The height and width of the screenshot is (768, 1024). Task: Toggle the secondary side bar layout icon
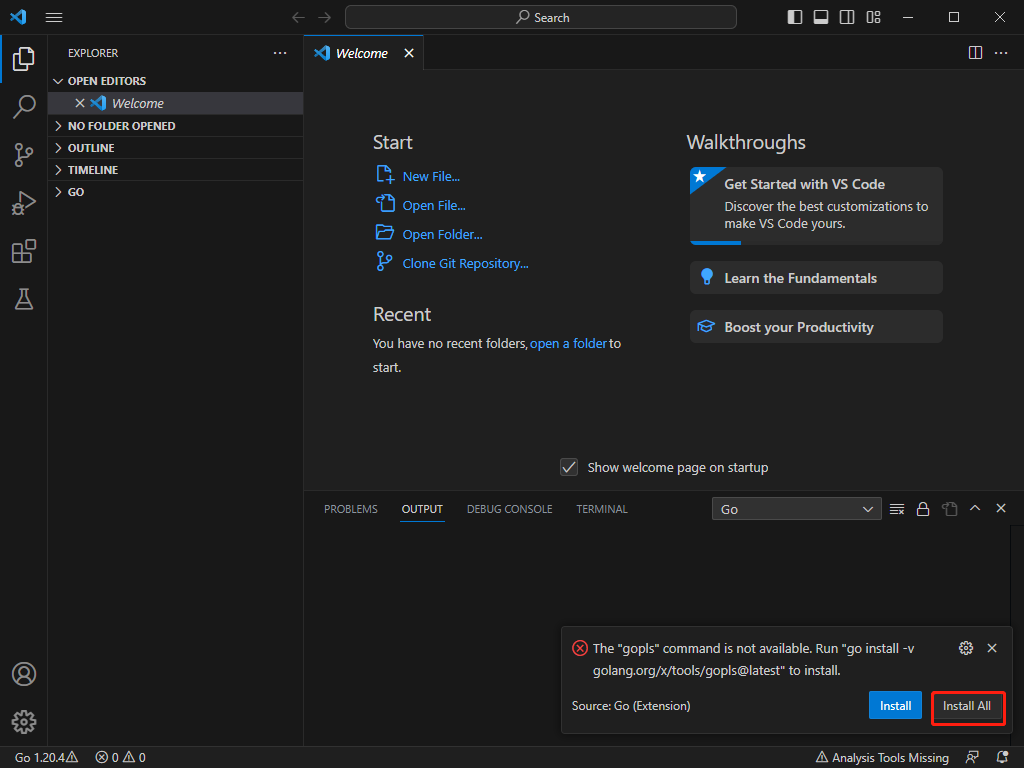tap(847, 17)
